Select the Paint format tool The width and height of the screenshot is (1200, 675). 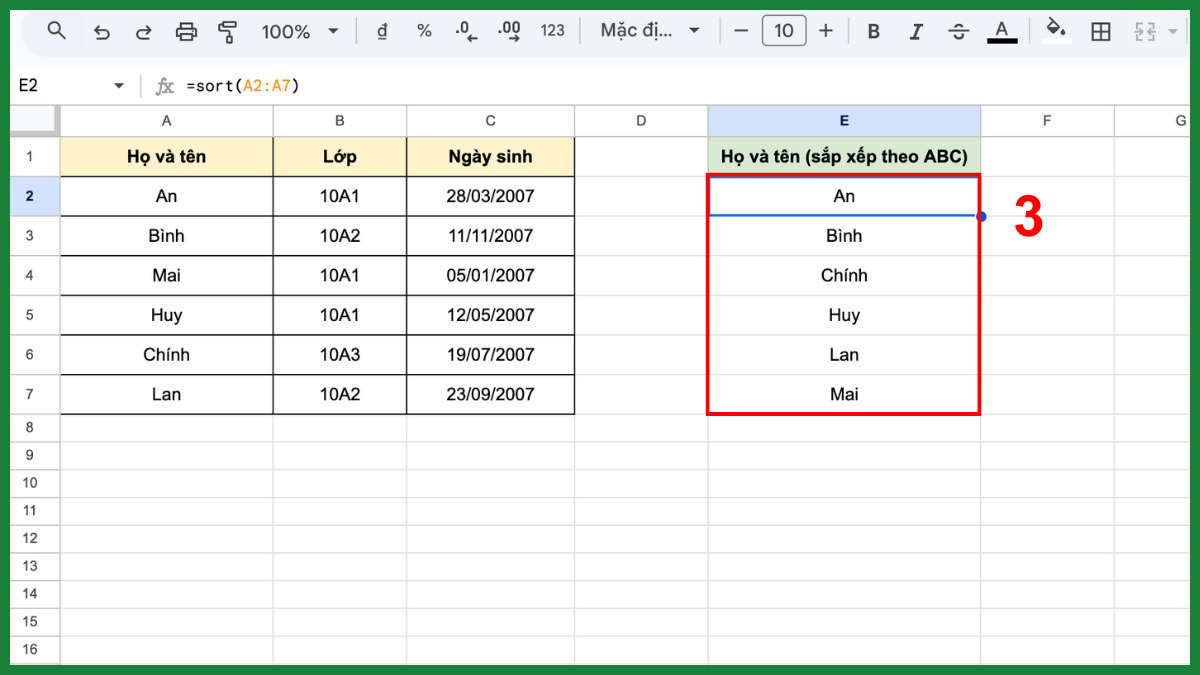[228, 30]
